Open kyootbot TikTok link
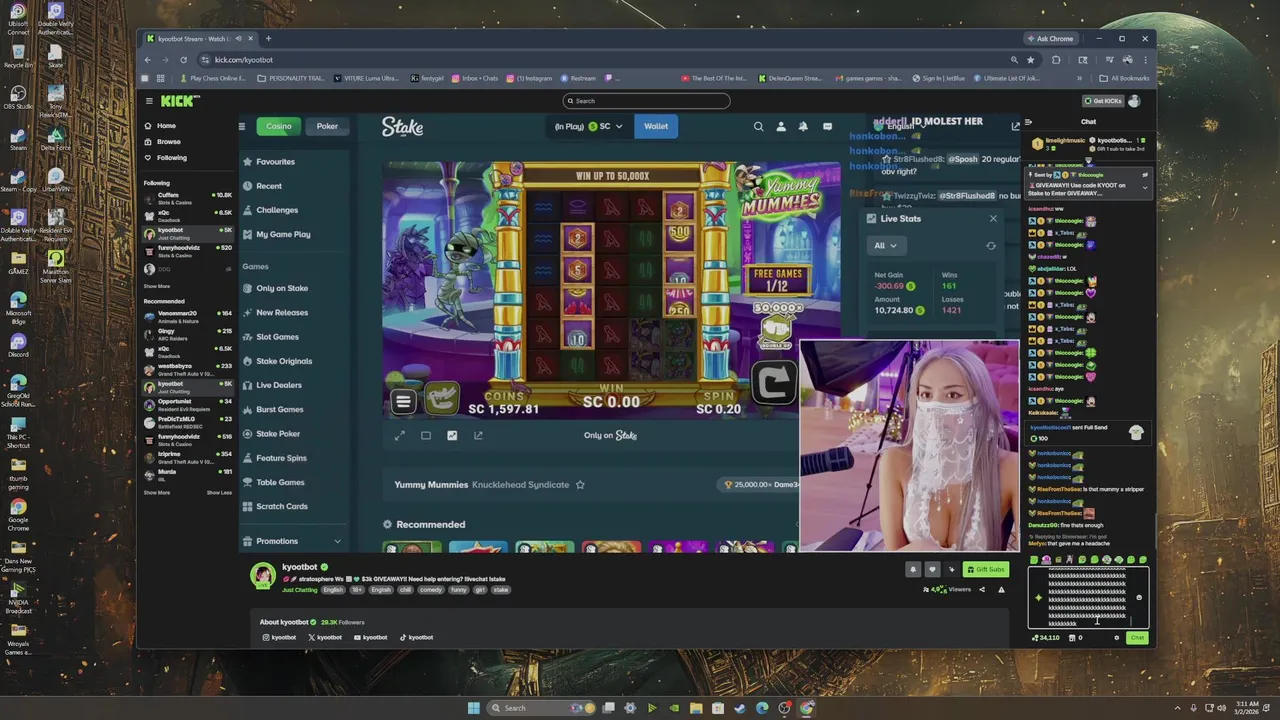This screenshot has height=720, width=1280. point(417,637)
